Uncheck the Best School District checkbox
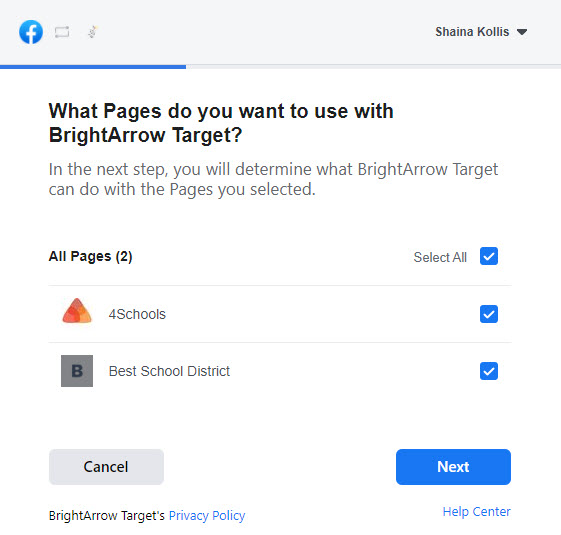Image resolution: width=561 pixels, height=535 pixels. [489, 371]
